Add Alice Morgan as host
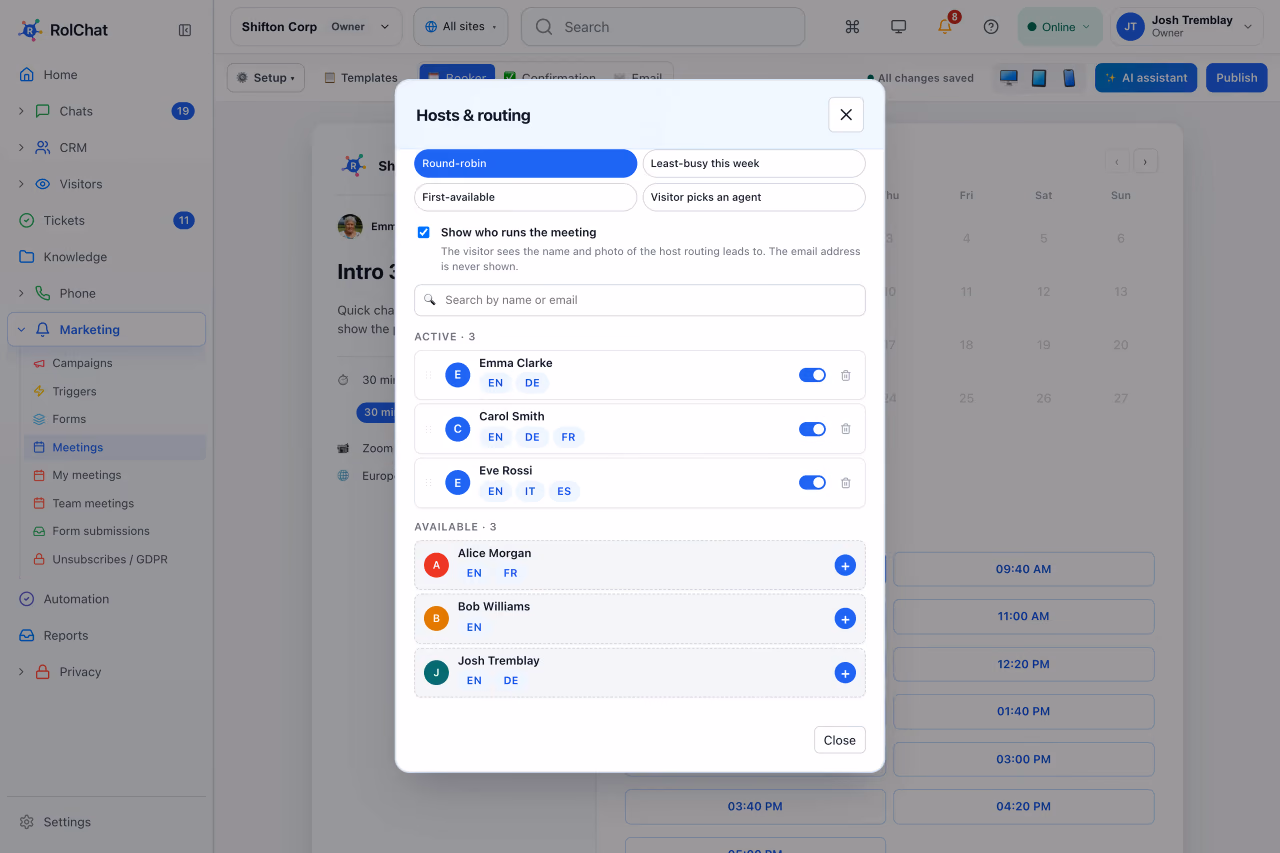1280x853 pixels. pos(845,566)
